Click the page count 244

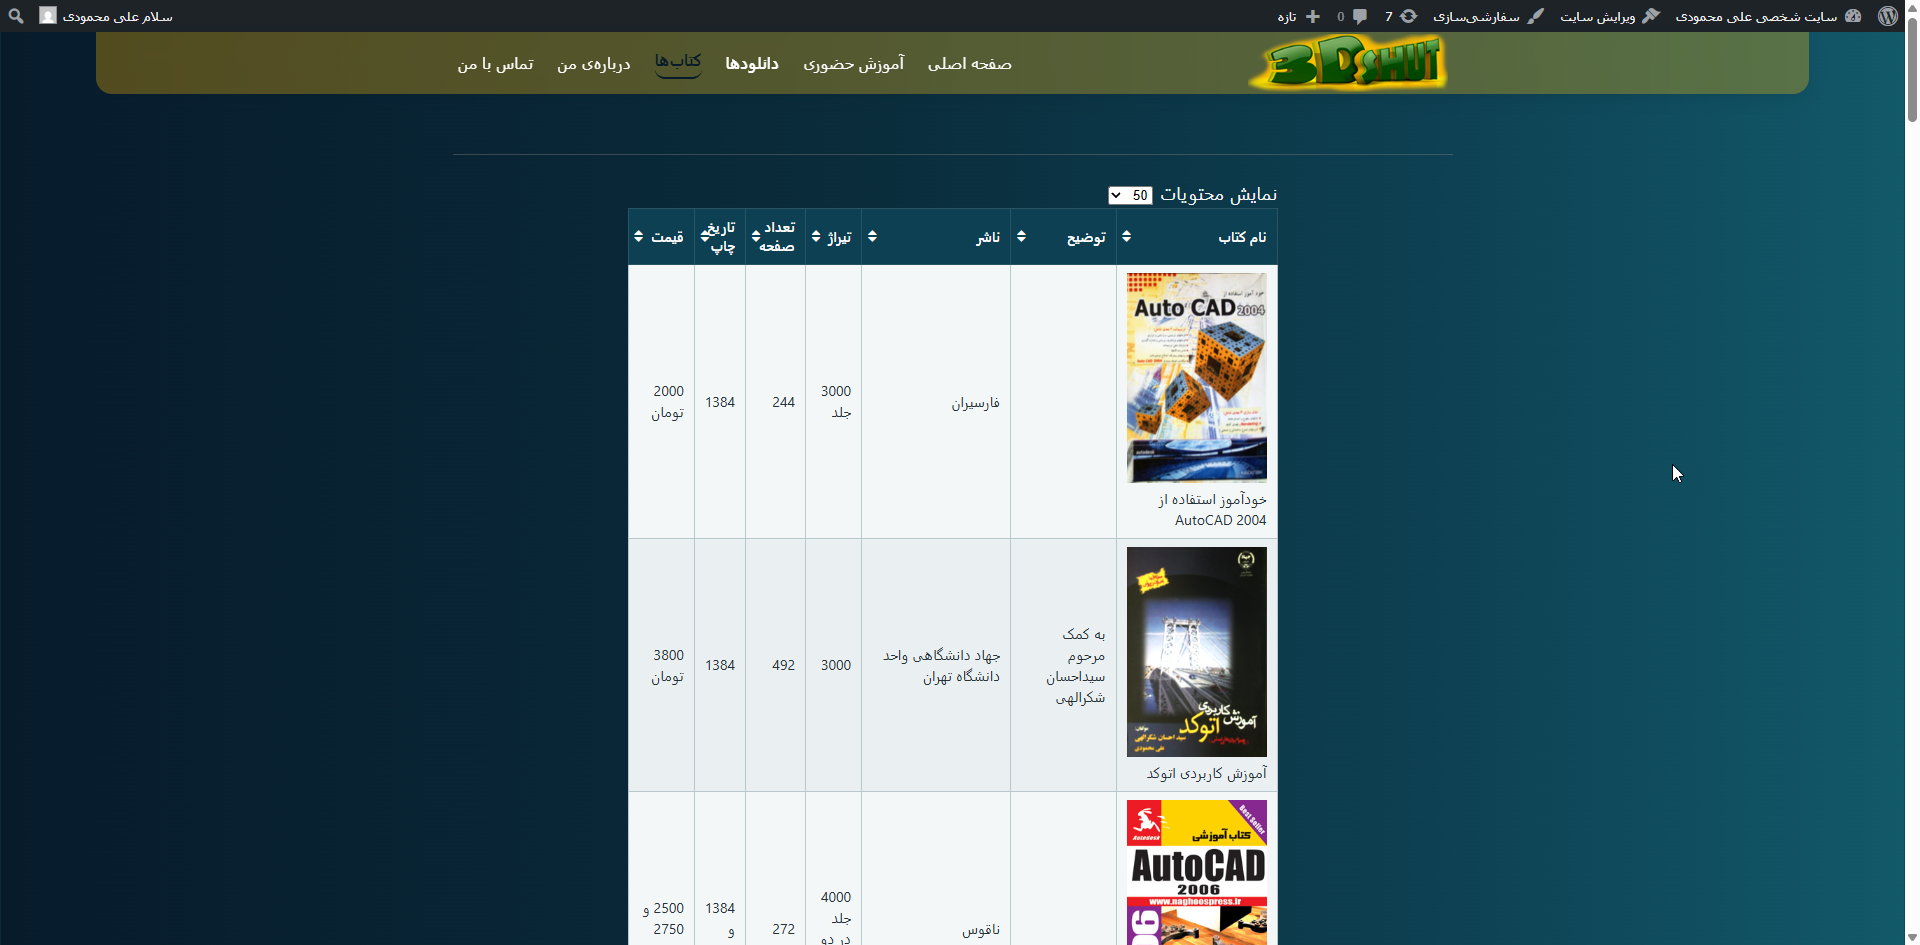(x=784, y=402)
